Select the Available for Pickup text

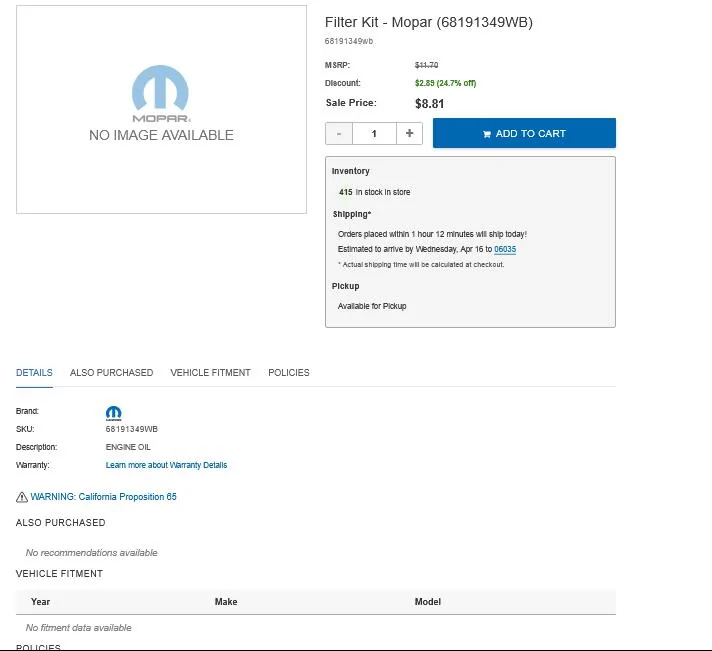[x=372, y=306]
